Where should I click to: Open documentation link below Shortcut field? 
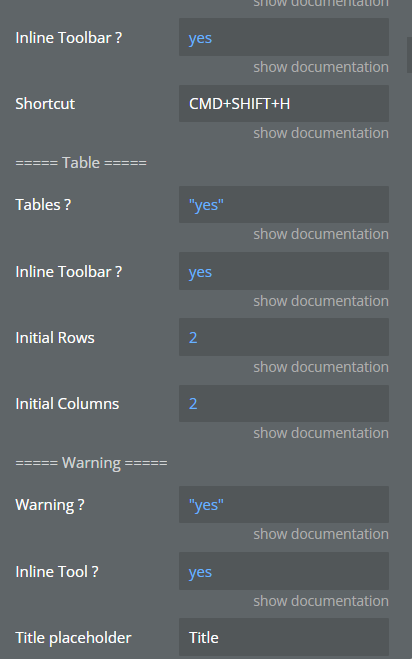pos(321,133)
